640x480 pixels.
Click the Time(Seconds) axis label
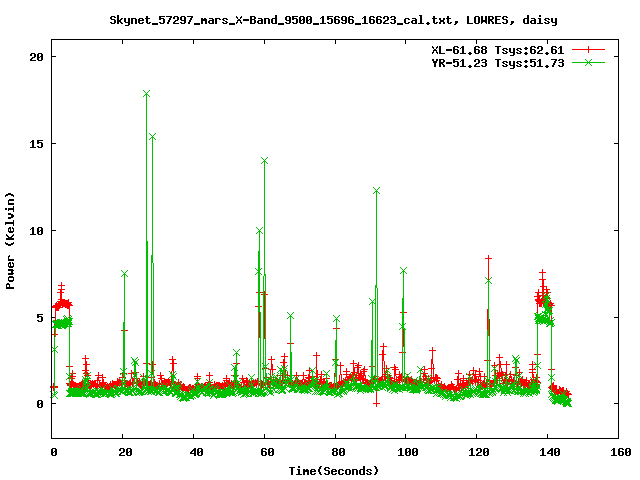pyautogui.click(x=334, y=471)
